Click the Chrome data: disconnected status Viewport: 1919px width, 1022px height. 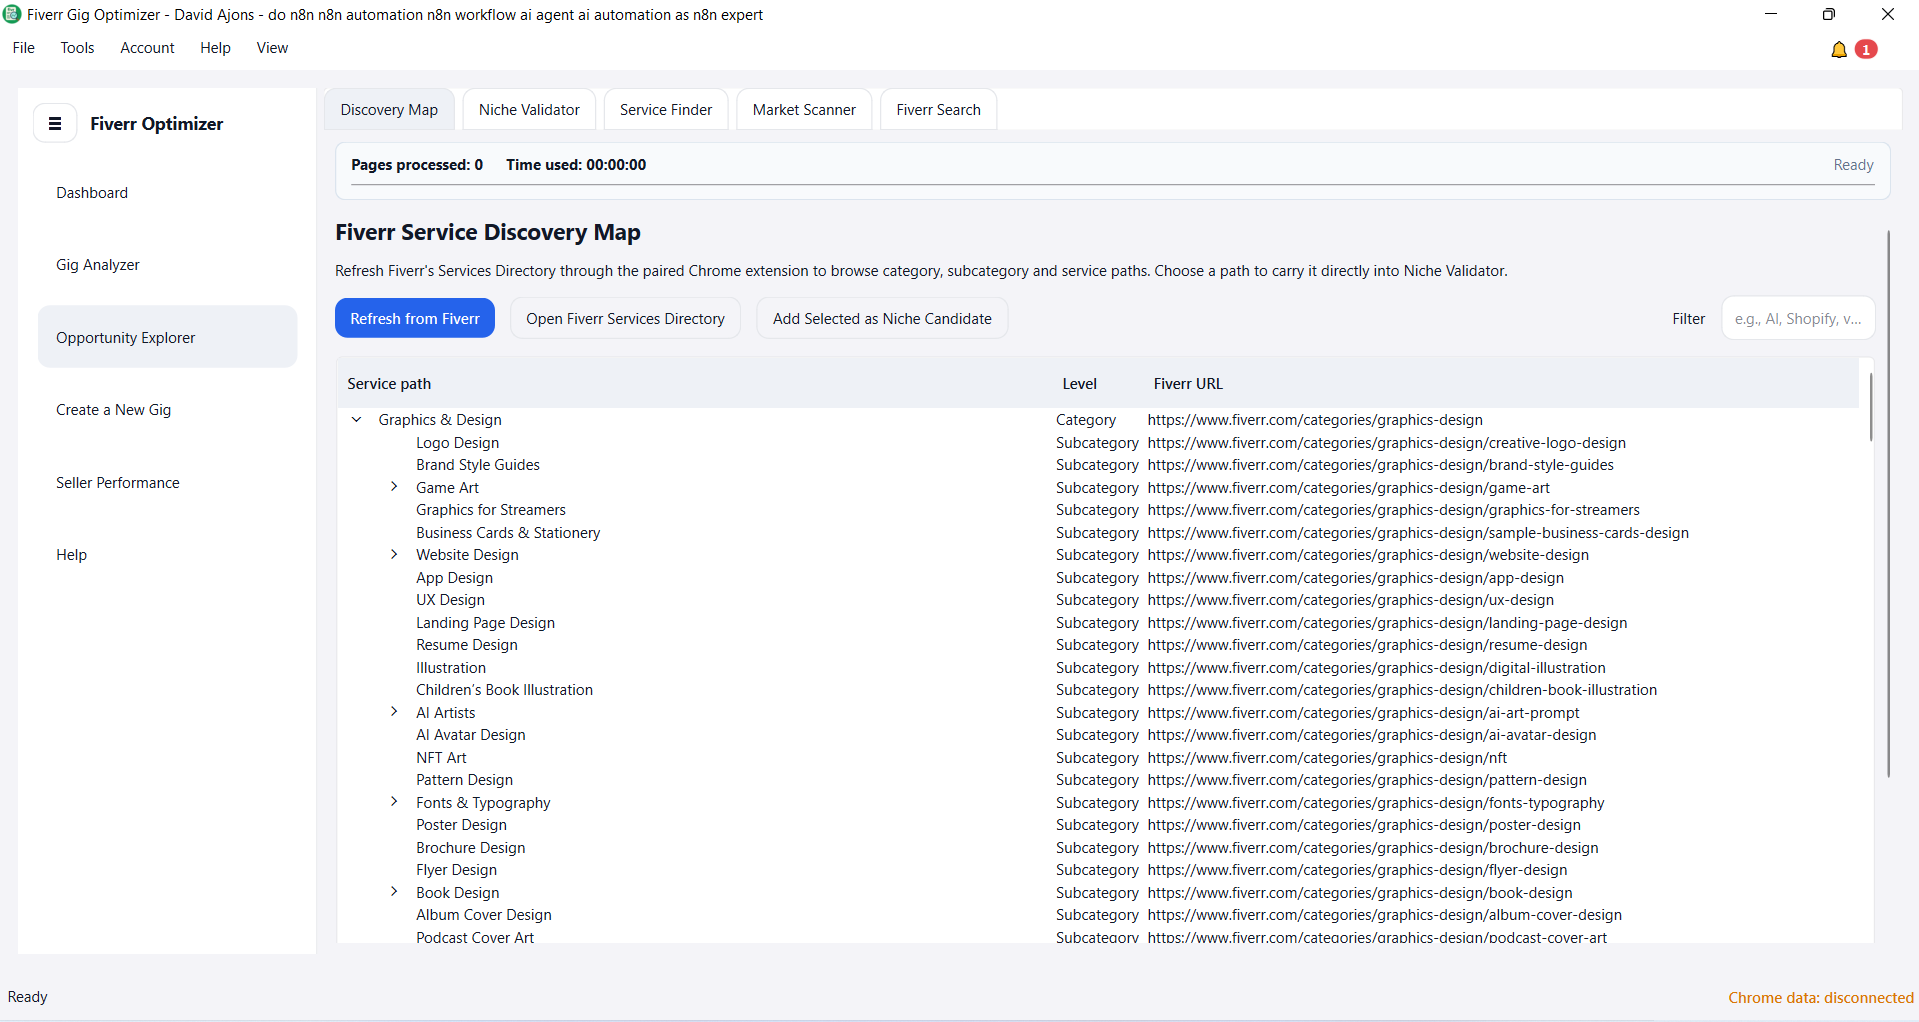[1821, 998]
